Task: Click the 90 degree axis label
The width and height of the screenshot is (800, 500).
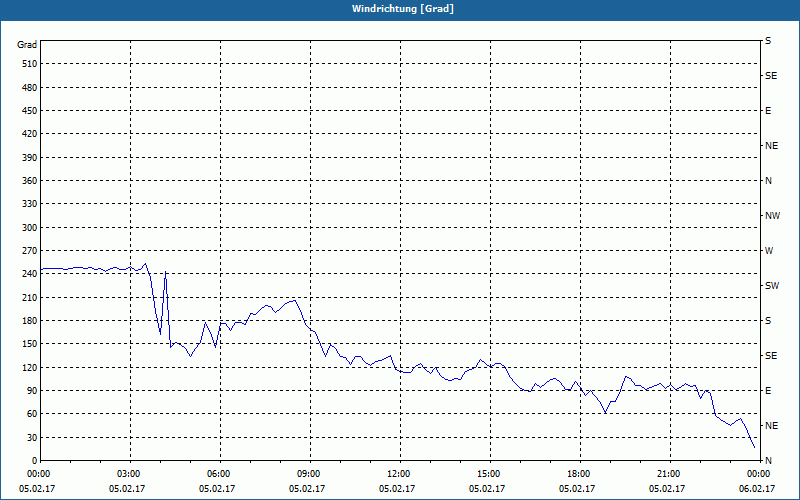Action: pyautogui.click(x=33, y=391)
